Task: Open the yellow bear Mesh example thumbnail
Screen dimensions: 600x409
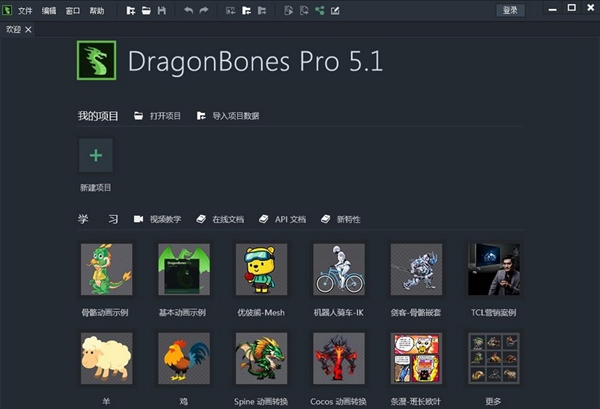Action: click(261, 269)
